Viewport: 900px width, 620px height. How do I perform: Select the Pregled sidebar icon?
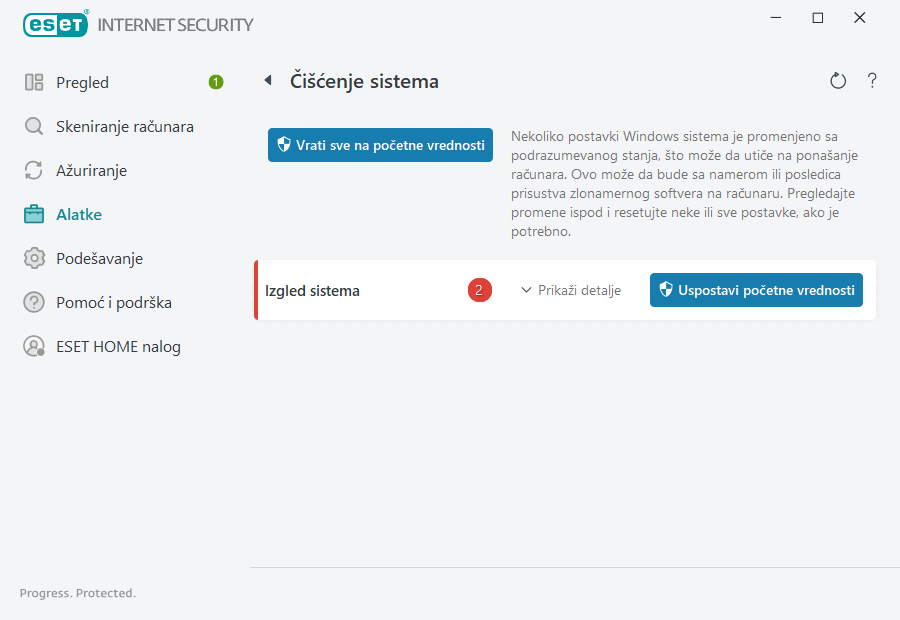coord(34,82)
